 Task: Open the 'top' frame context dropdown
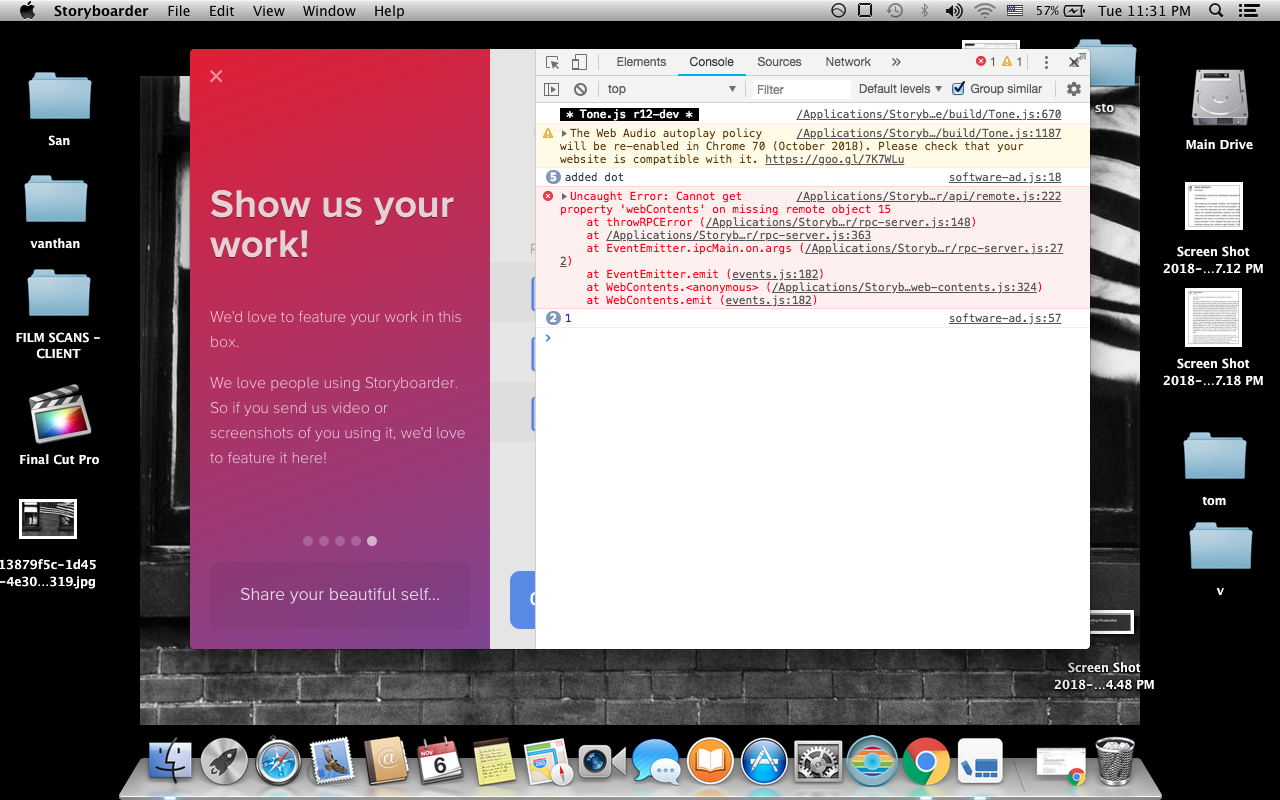[x=670, y=89]
